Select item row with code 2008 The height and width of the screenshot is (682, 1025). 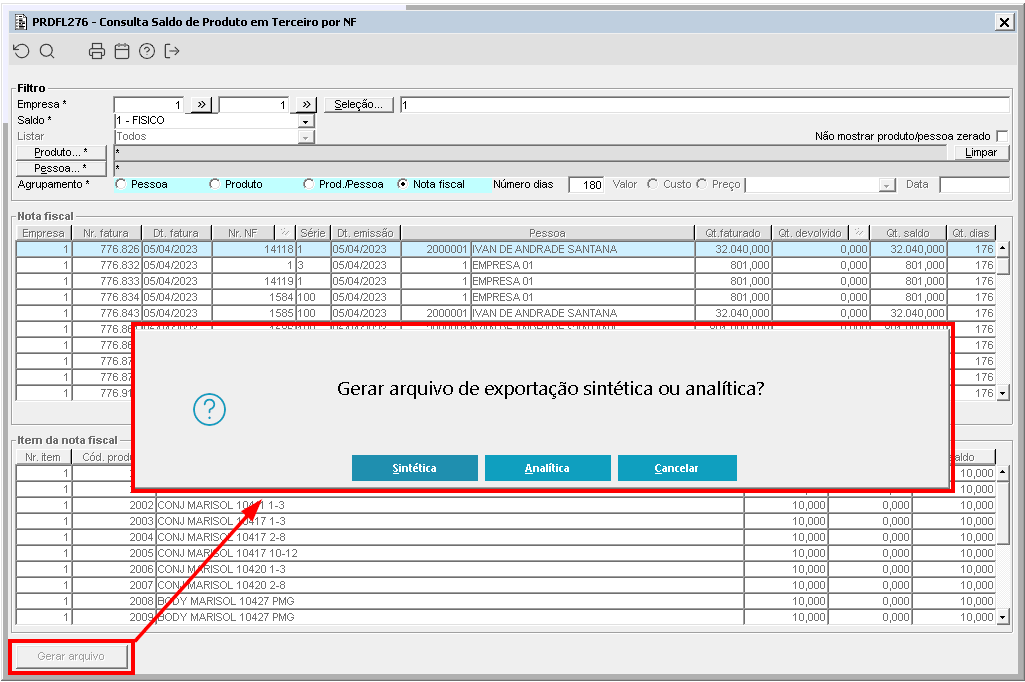[505, 601]
